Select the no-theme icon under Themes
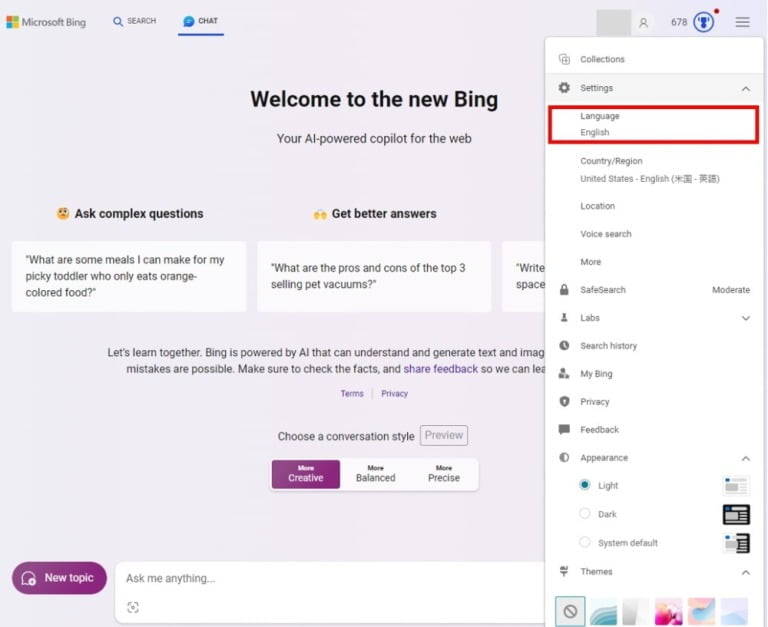 570,611
